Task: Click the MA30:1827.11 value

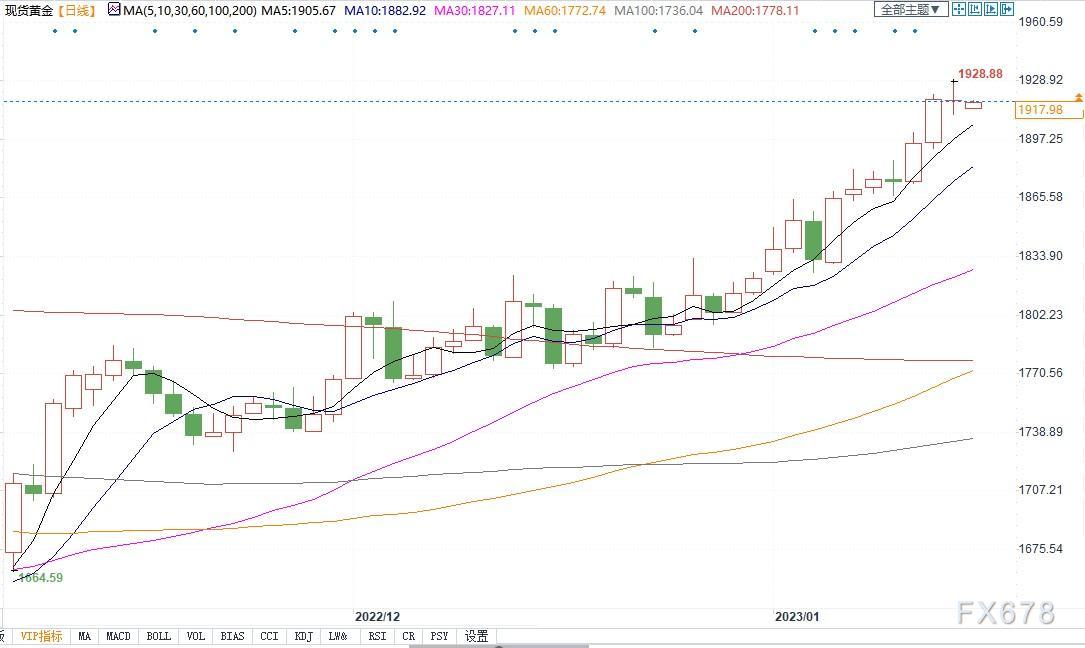Action: (x=475, y=10)
